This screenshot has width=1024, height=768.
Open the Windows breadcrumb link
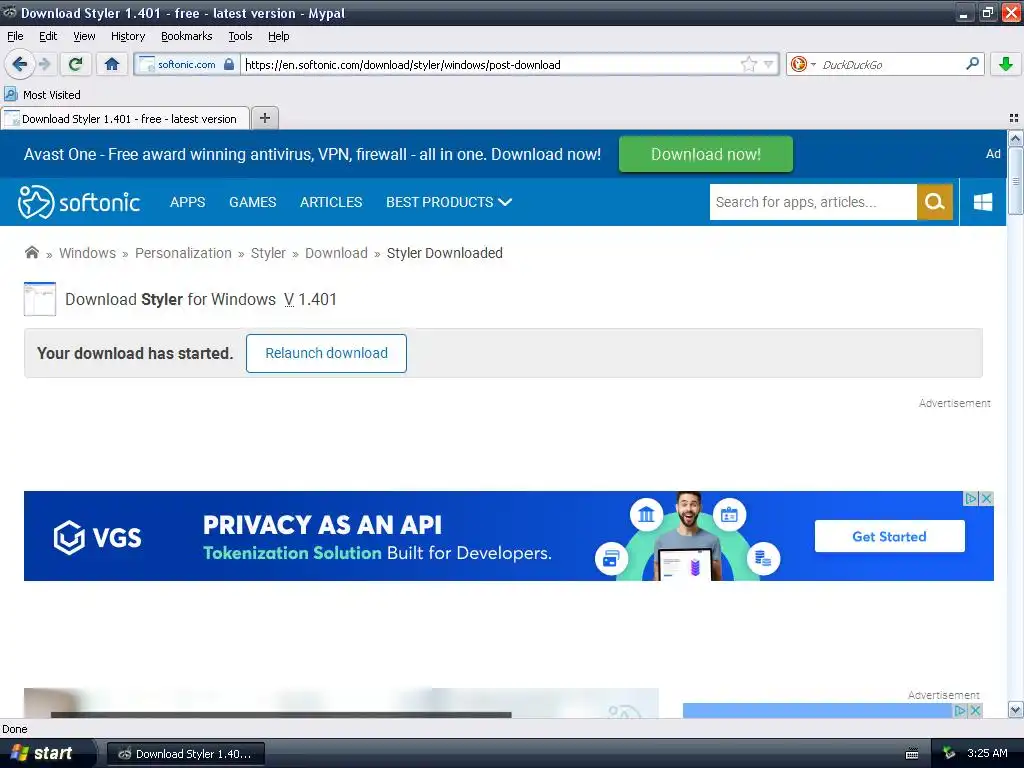(88, 253)
